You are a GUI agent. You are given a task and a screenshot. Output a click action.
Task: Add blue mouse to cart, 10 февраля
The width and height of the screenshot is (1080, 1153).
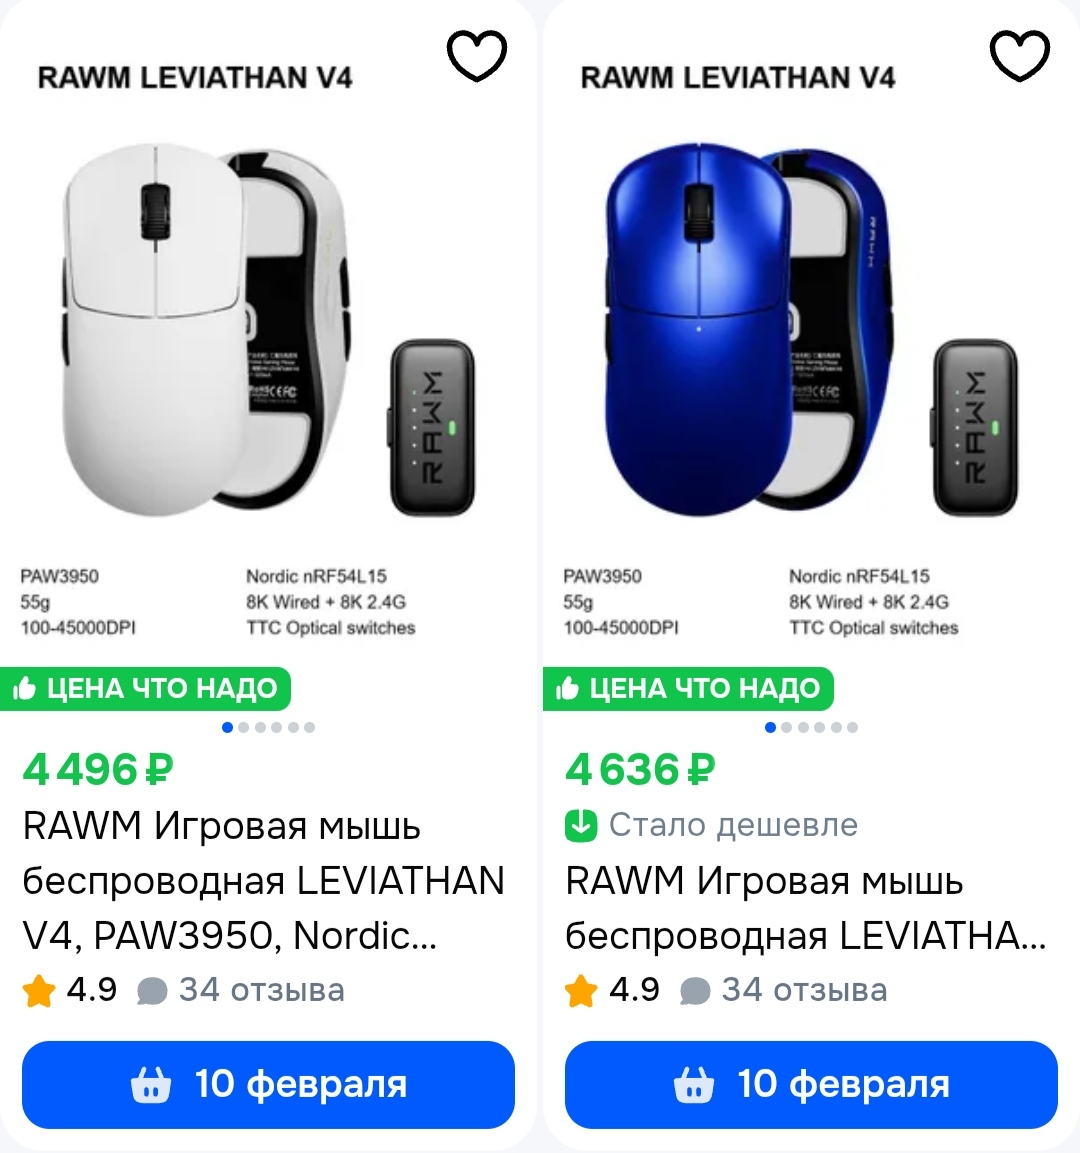(811, 1085)
